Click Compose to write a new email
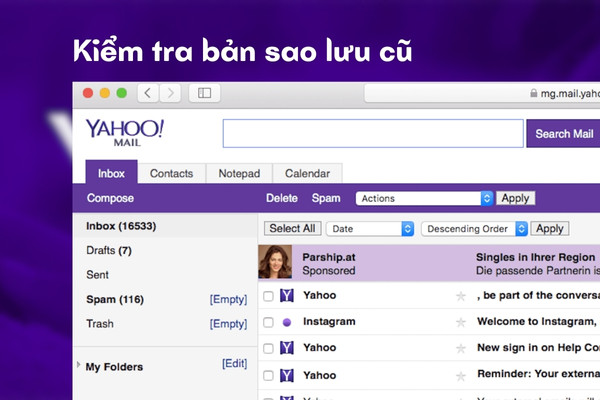600x400 pixels. point(110,198)
